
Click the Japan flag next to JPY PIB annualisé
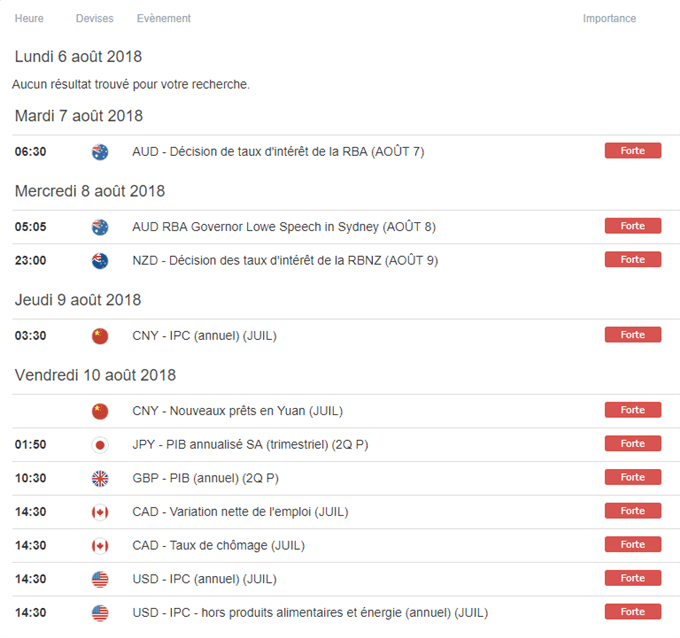100,445
